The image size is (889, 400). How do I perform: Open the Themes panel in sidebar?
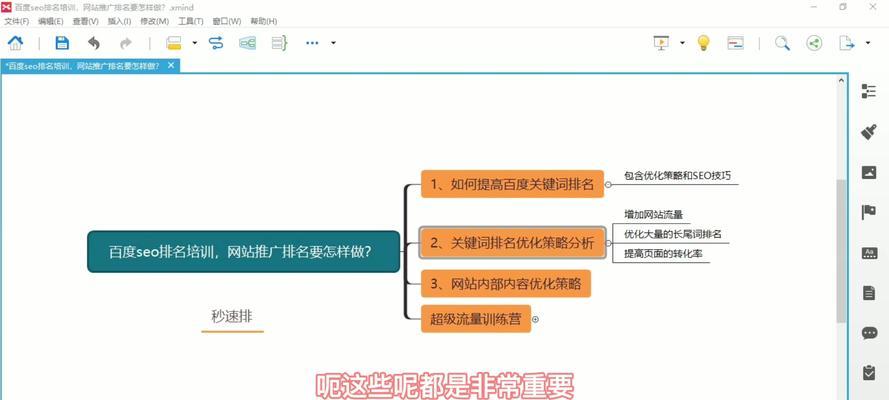click(x=869, y=253)
